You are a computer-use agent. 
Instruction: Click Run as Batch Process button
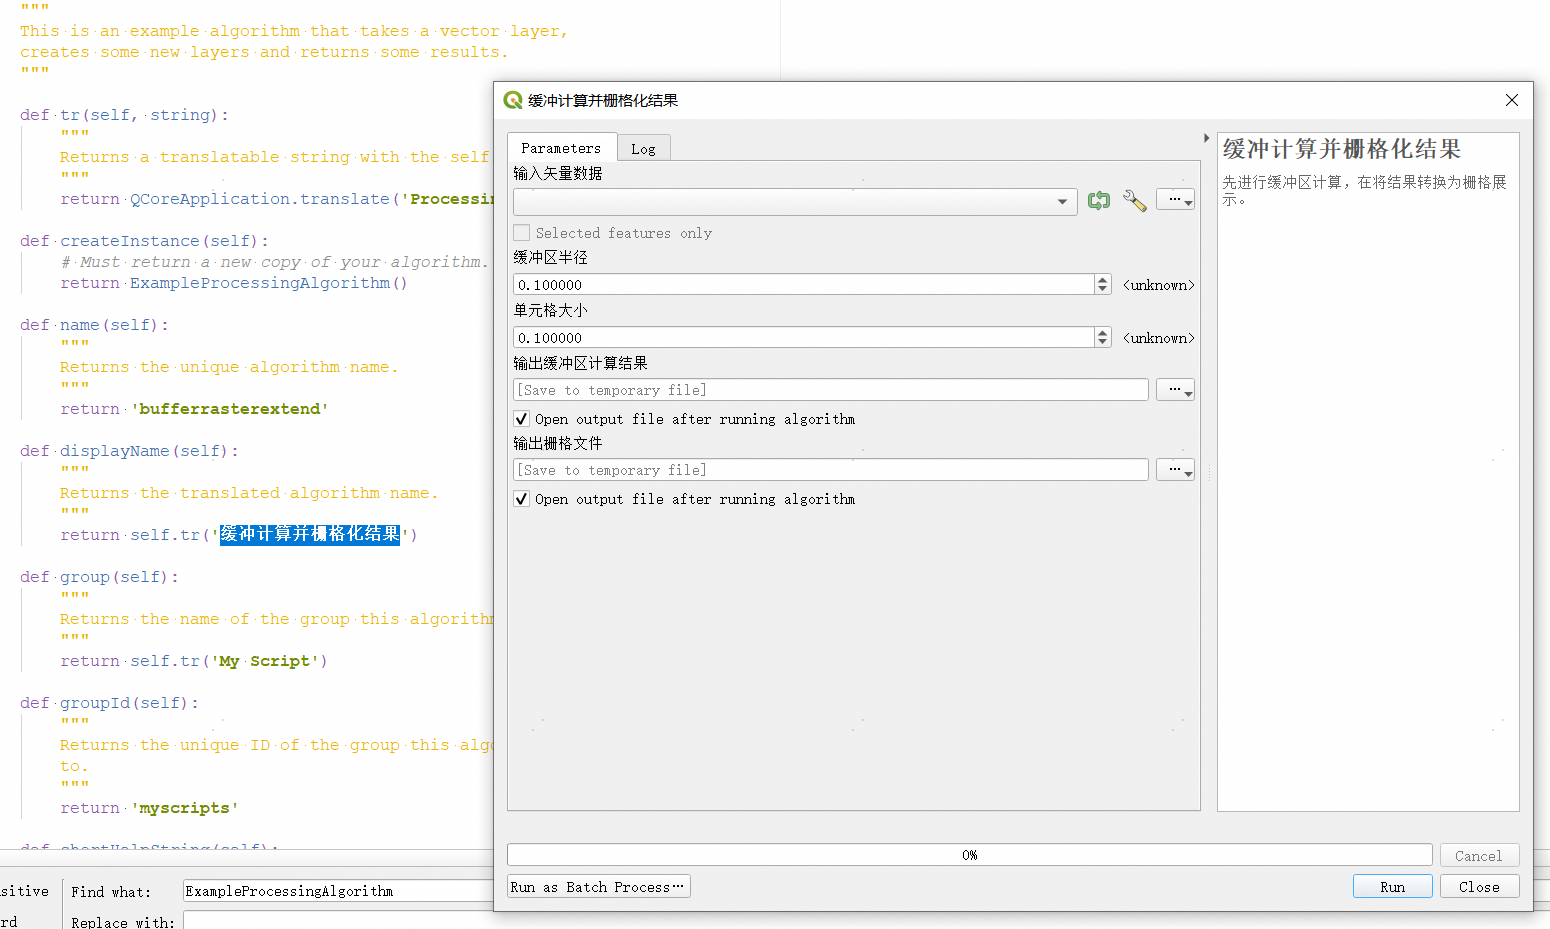(x=598, y=887)
